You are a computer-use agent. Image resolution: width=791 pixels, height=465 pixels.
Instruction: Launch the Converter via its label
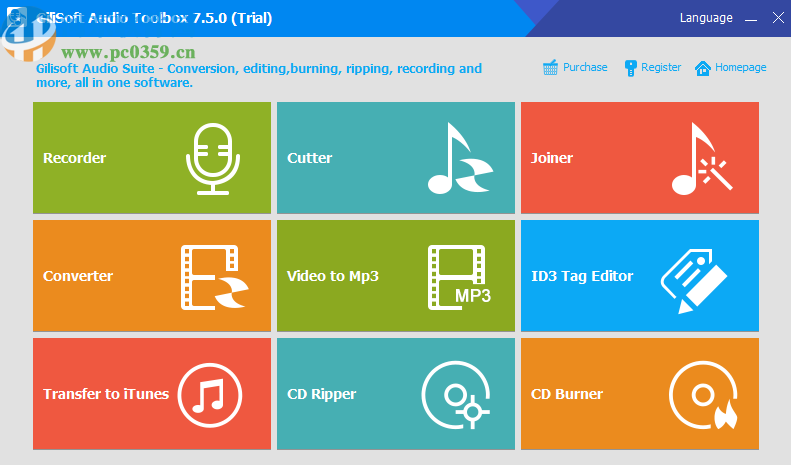(x=78, y=276)
